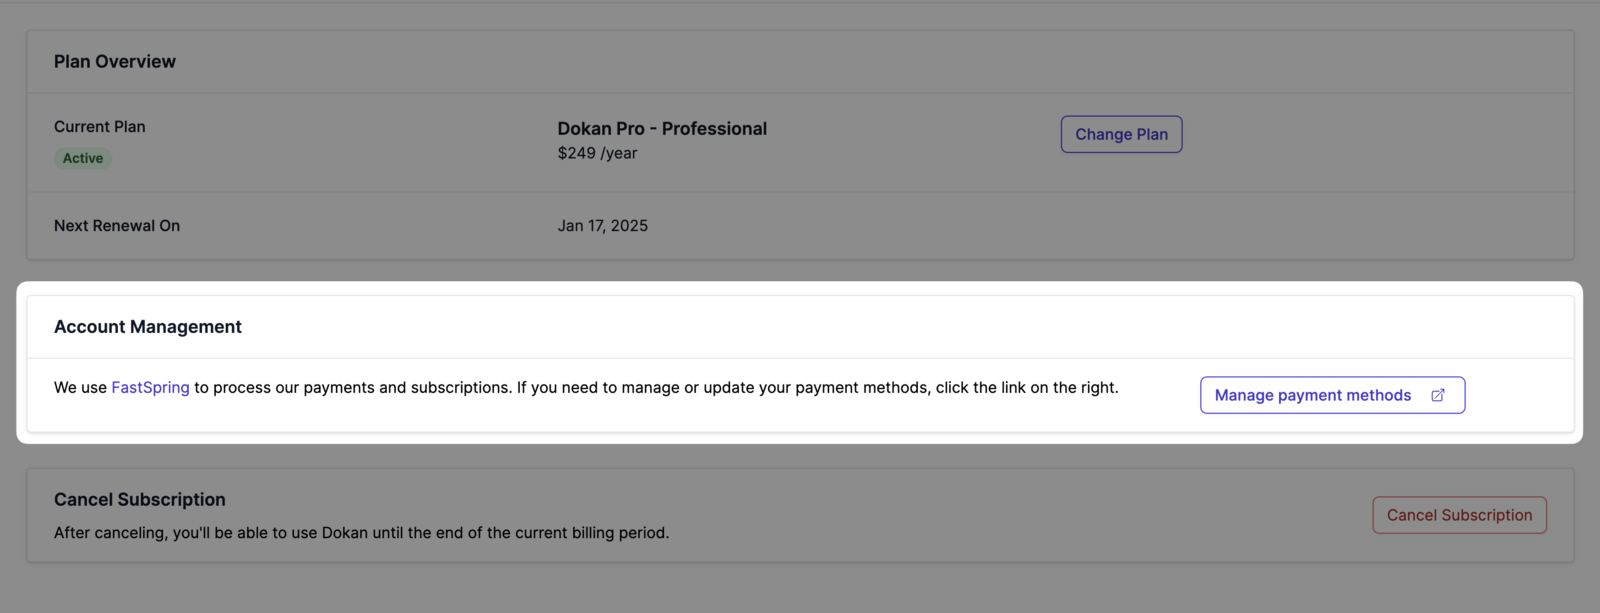Click the Dokan Pro - Professional plan name
The image size is (1600, 613).
(662, 128)
